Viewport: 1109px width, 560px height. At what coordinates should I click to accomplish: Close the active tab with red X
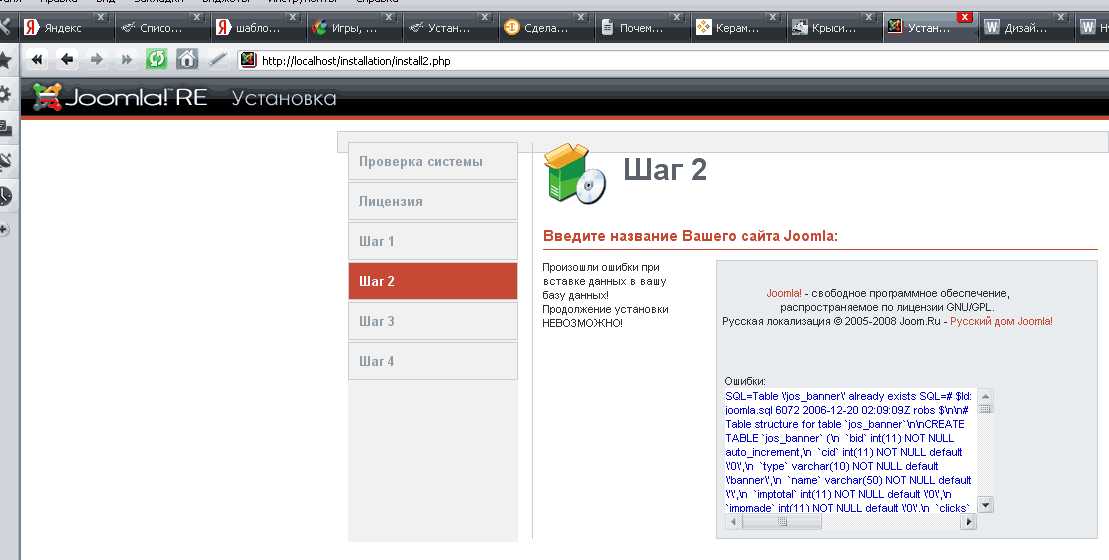pyautogui.click(x=964, y=17)
